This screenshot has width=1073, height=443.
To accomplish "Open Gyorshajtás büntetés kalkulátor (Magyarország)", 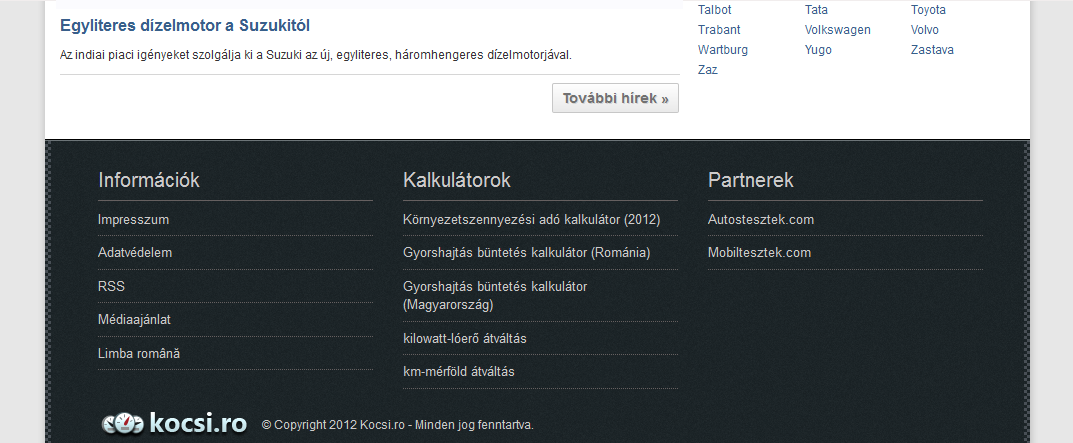I will [495, 295].
